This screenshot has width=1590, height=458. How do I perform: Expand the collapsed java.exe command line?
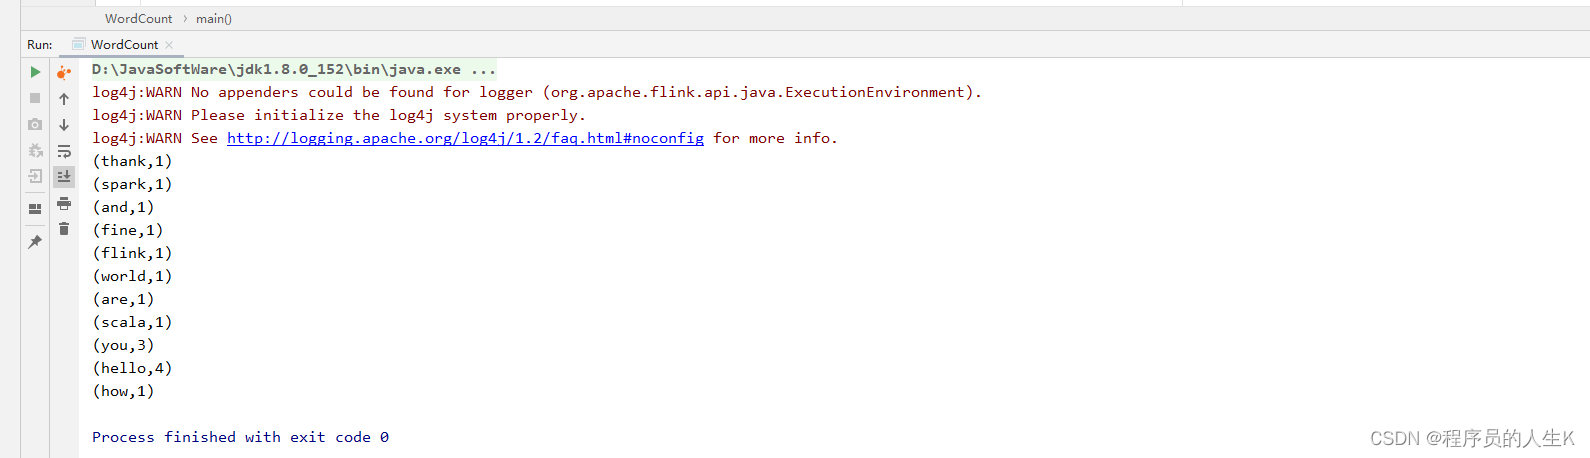coord(483,70)
